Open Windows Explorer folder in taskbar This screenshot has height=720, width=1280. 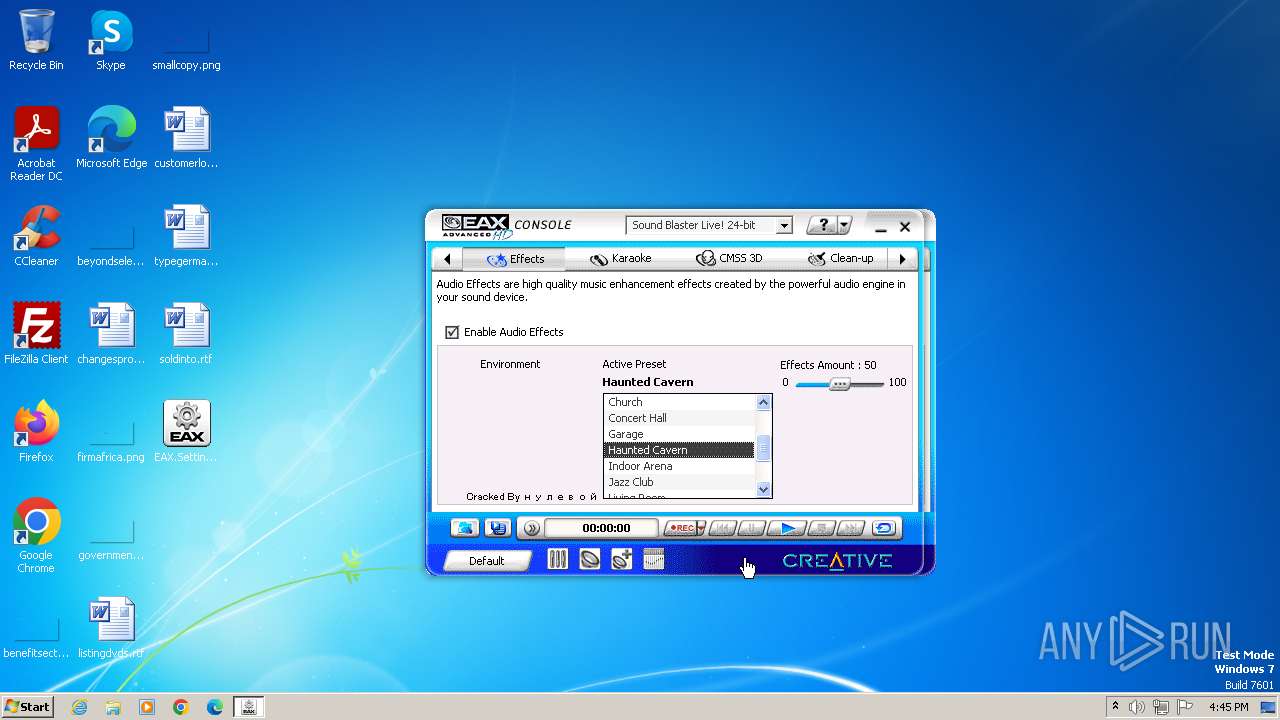pos(113,707)
